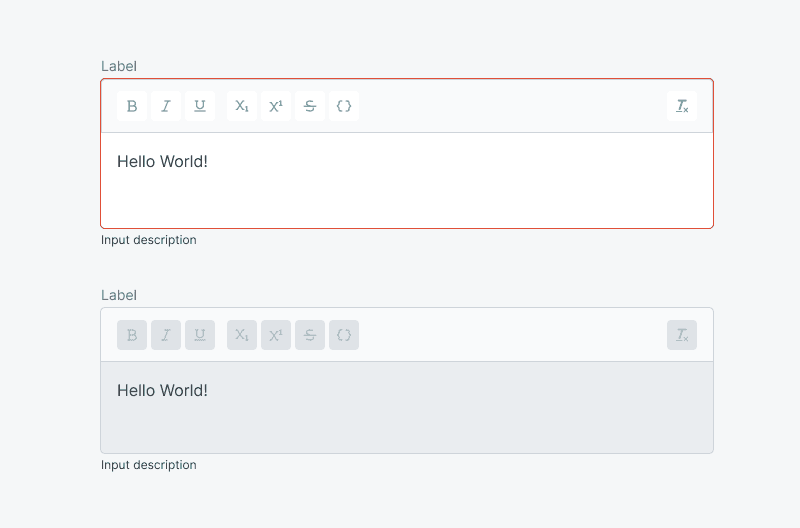
Task: Click the Label above the red-bordered editor
Action: [119, 66]
